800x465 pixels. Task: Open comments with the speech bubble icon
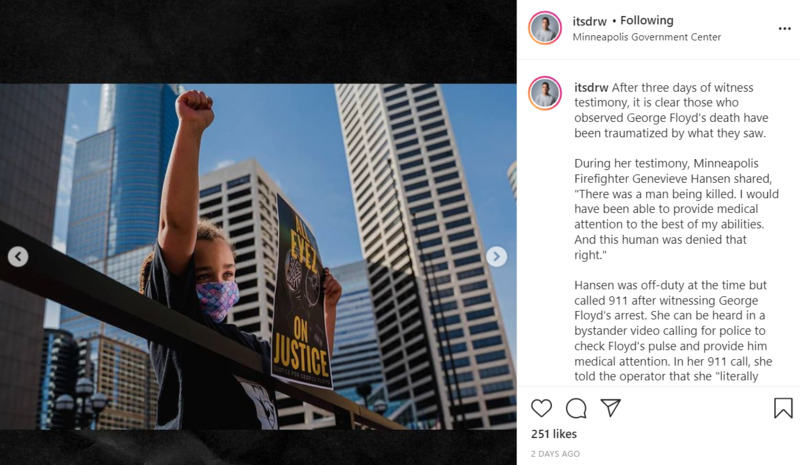tap(576, 408)
